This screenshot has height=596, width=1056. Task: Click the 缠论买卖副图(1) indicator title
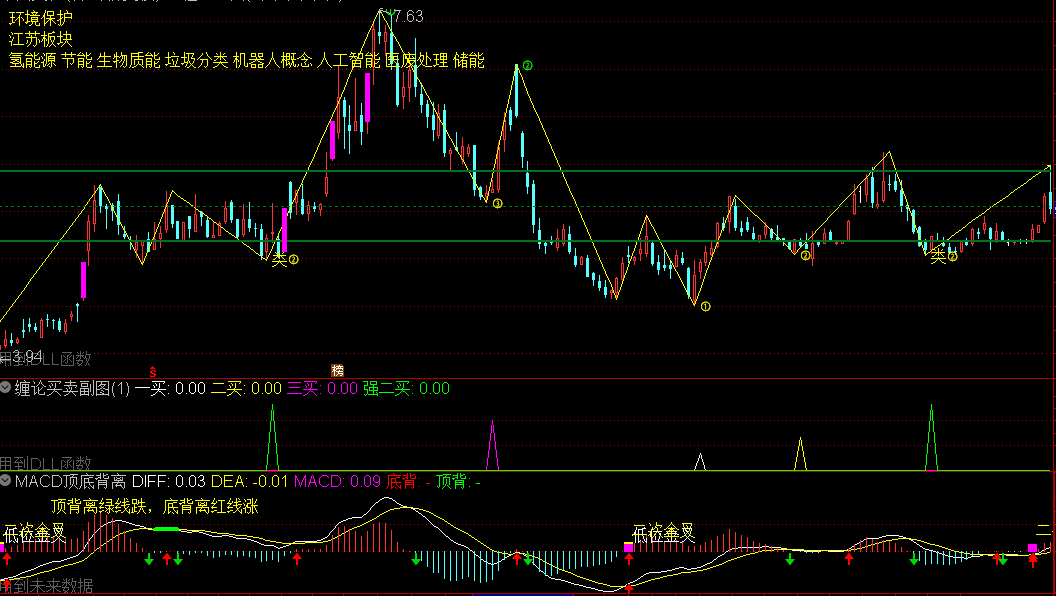coord(72,388)
